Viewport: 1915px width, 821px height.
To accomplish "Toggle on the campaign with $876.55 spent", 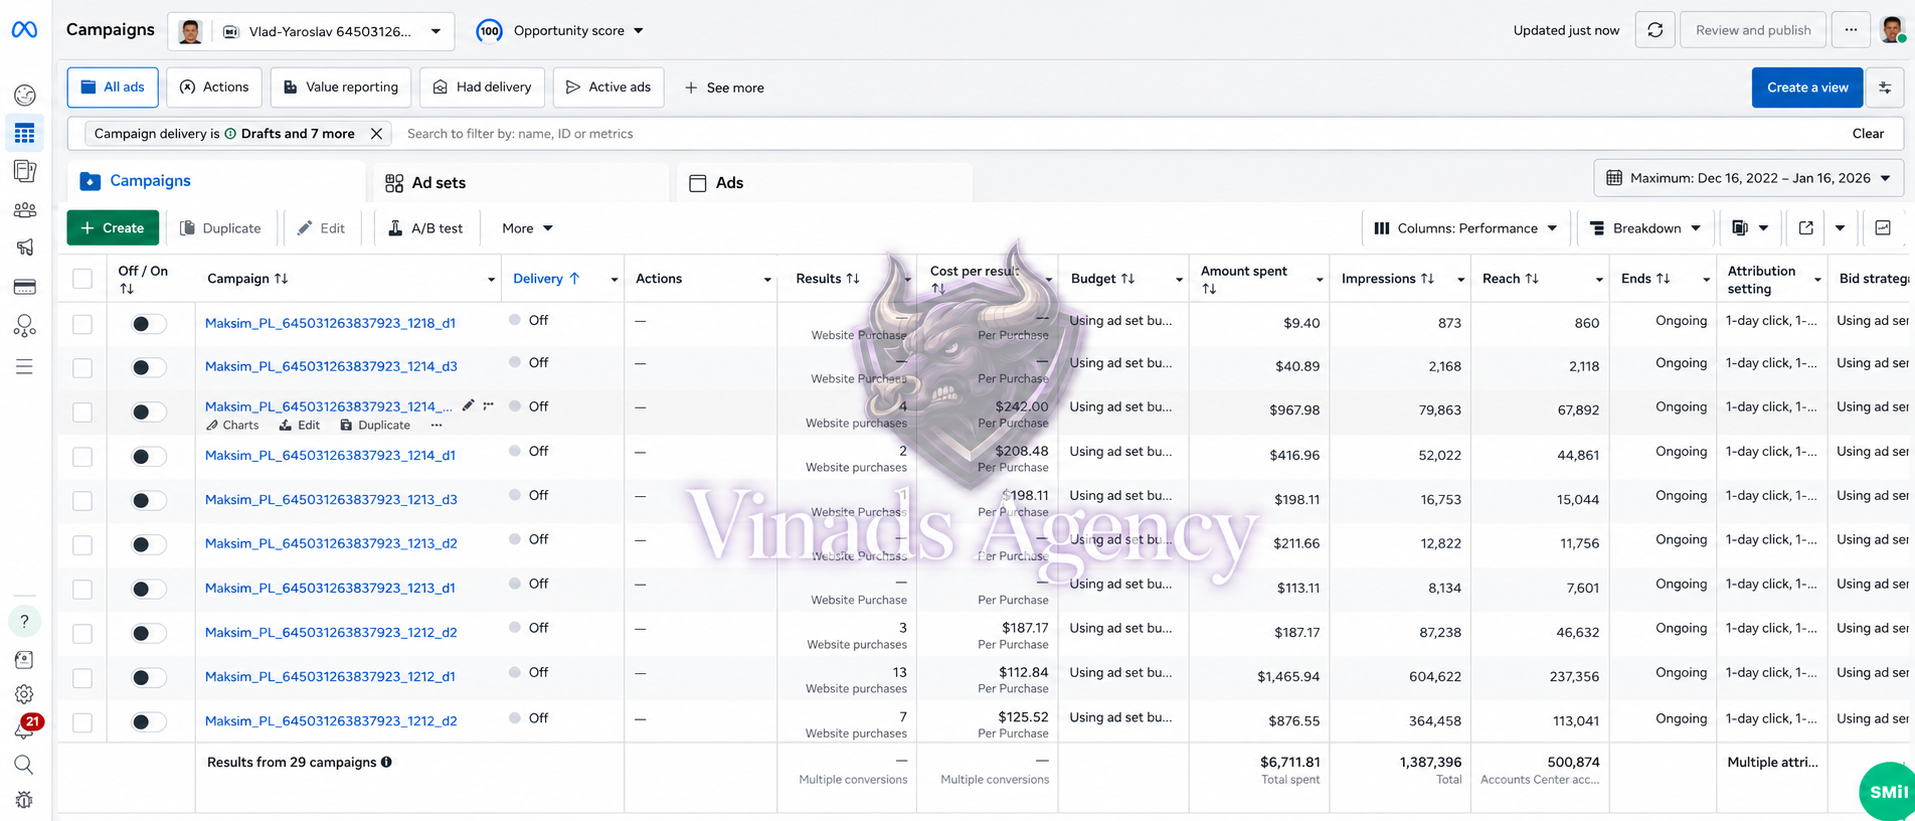I will pos(148,722).
